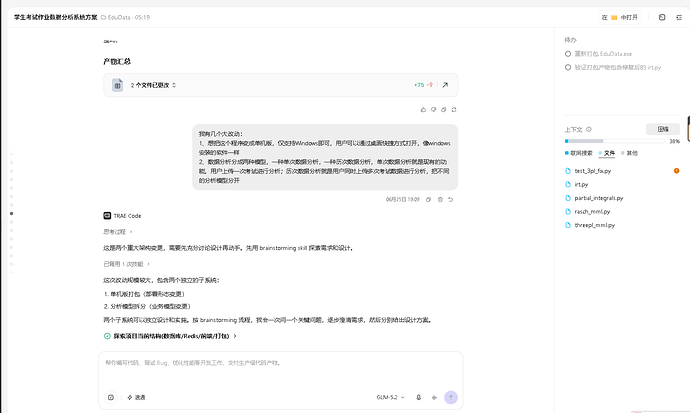Image resolution: width=690 pixels, height=413 pixels.
Task: Click the folder icon in header breadcrumb
Action: coord(103,18)
